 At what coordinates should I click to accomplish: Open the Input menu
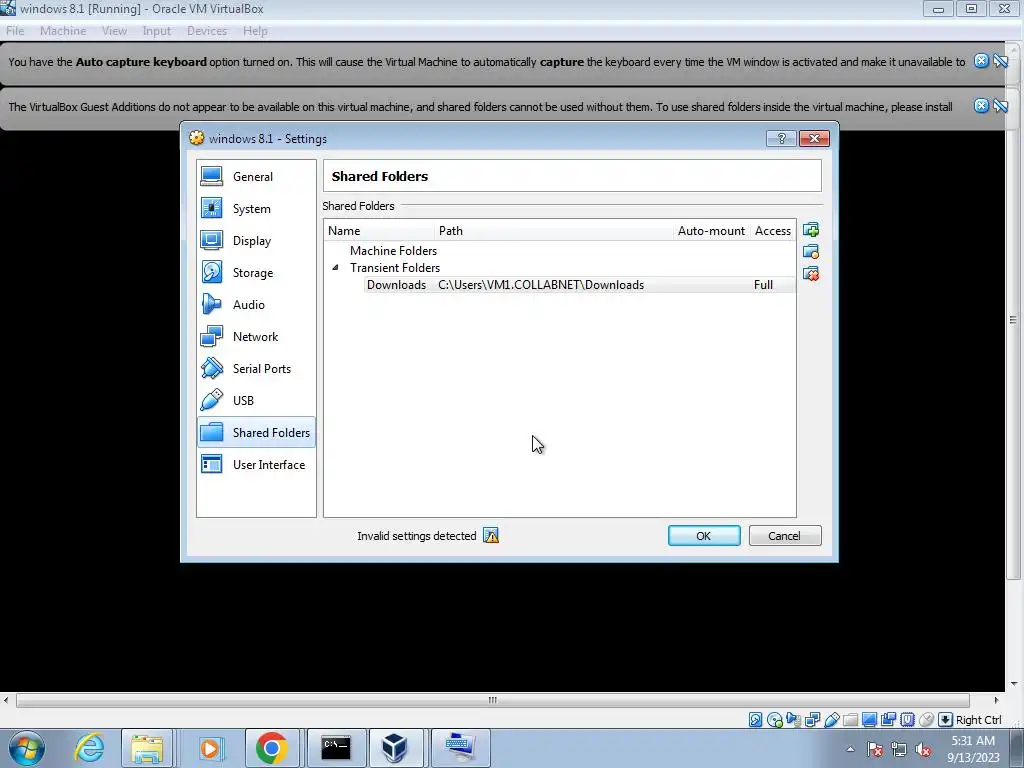tap(157, 31)
